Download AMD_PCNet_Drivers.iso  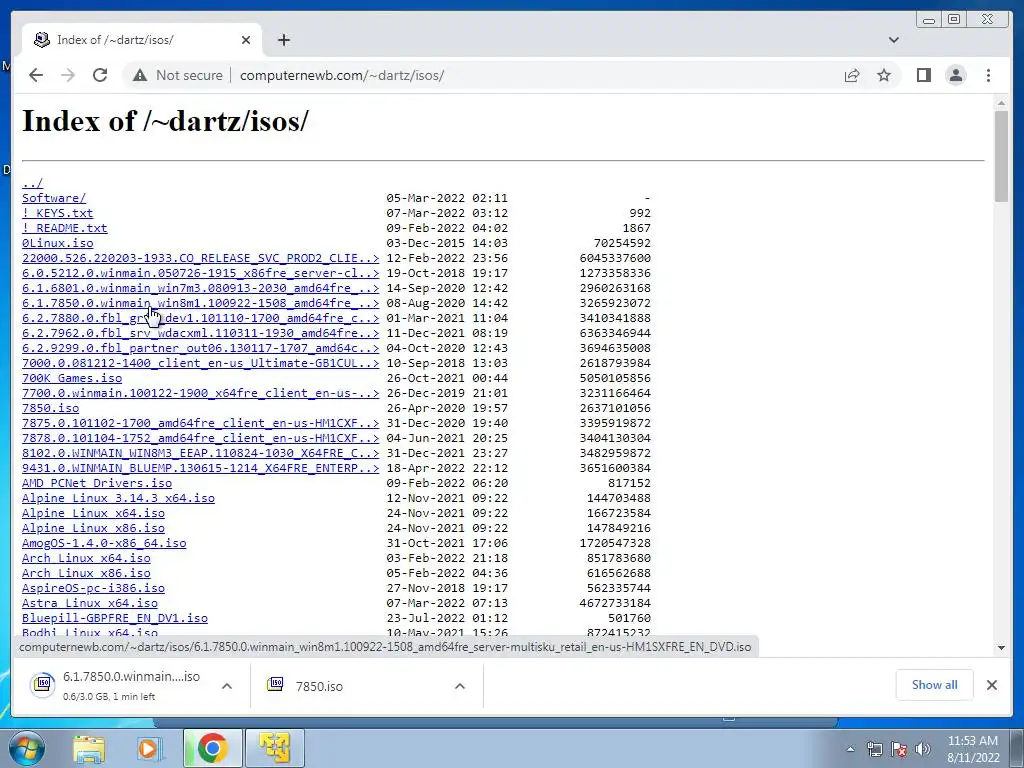coord(97,483)
